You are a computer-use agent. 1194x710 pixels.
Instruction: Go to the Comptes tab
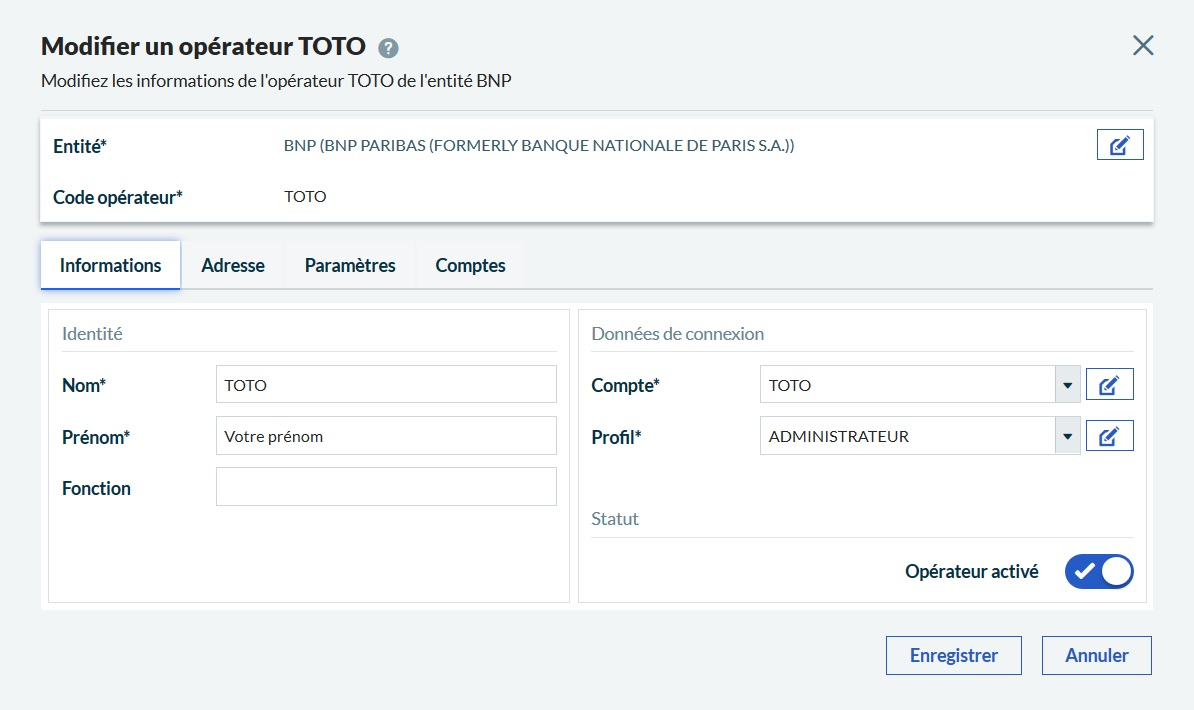click(470, 265)
